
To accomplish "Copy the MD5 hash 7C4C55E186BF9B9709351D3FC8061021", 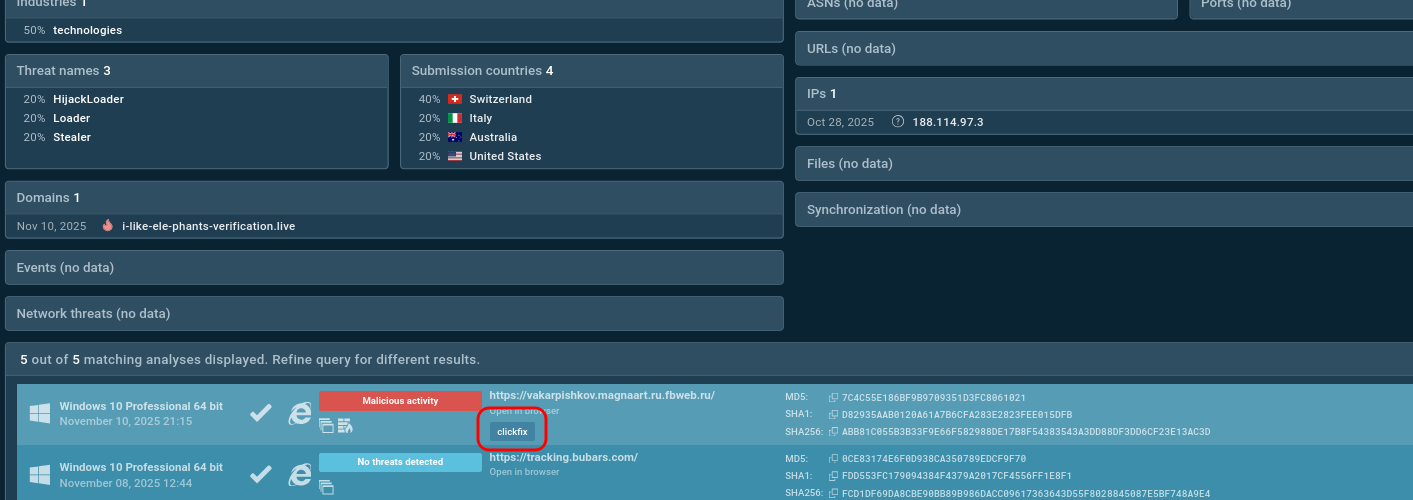I will 833,398.
